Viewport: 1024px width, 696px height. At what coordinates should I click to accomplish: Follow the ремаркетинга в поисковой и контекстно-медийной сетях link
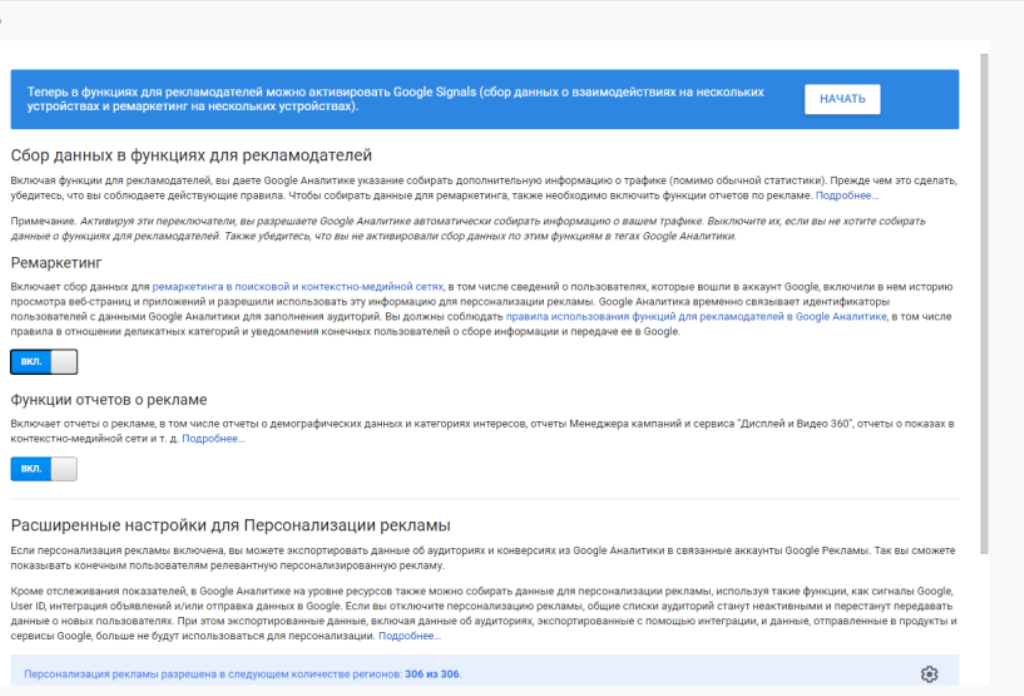tap(297, 286)
